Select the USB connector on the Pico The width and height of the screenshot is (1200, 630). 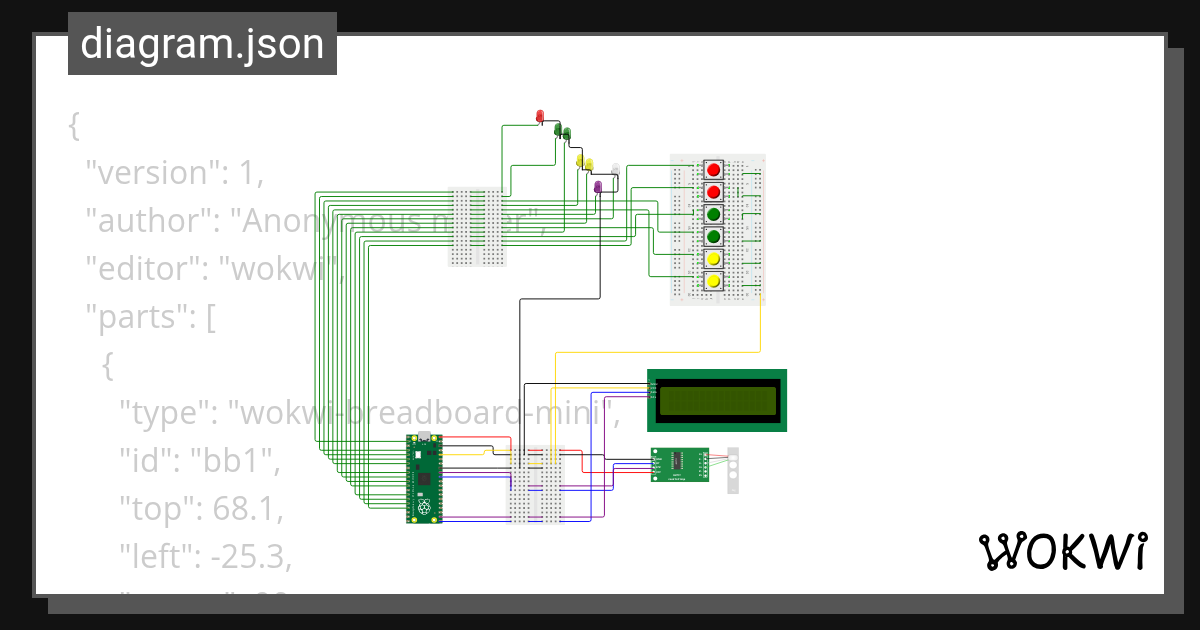pos(422,436)
